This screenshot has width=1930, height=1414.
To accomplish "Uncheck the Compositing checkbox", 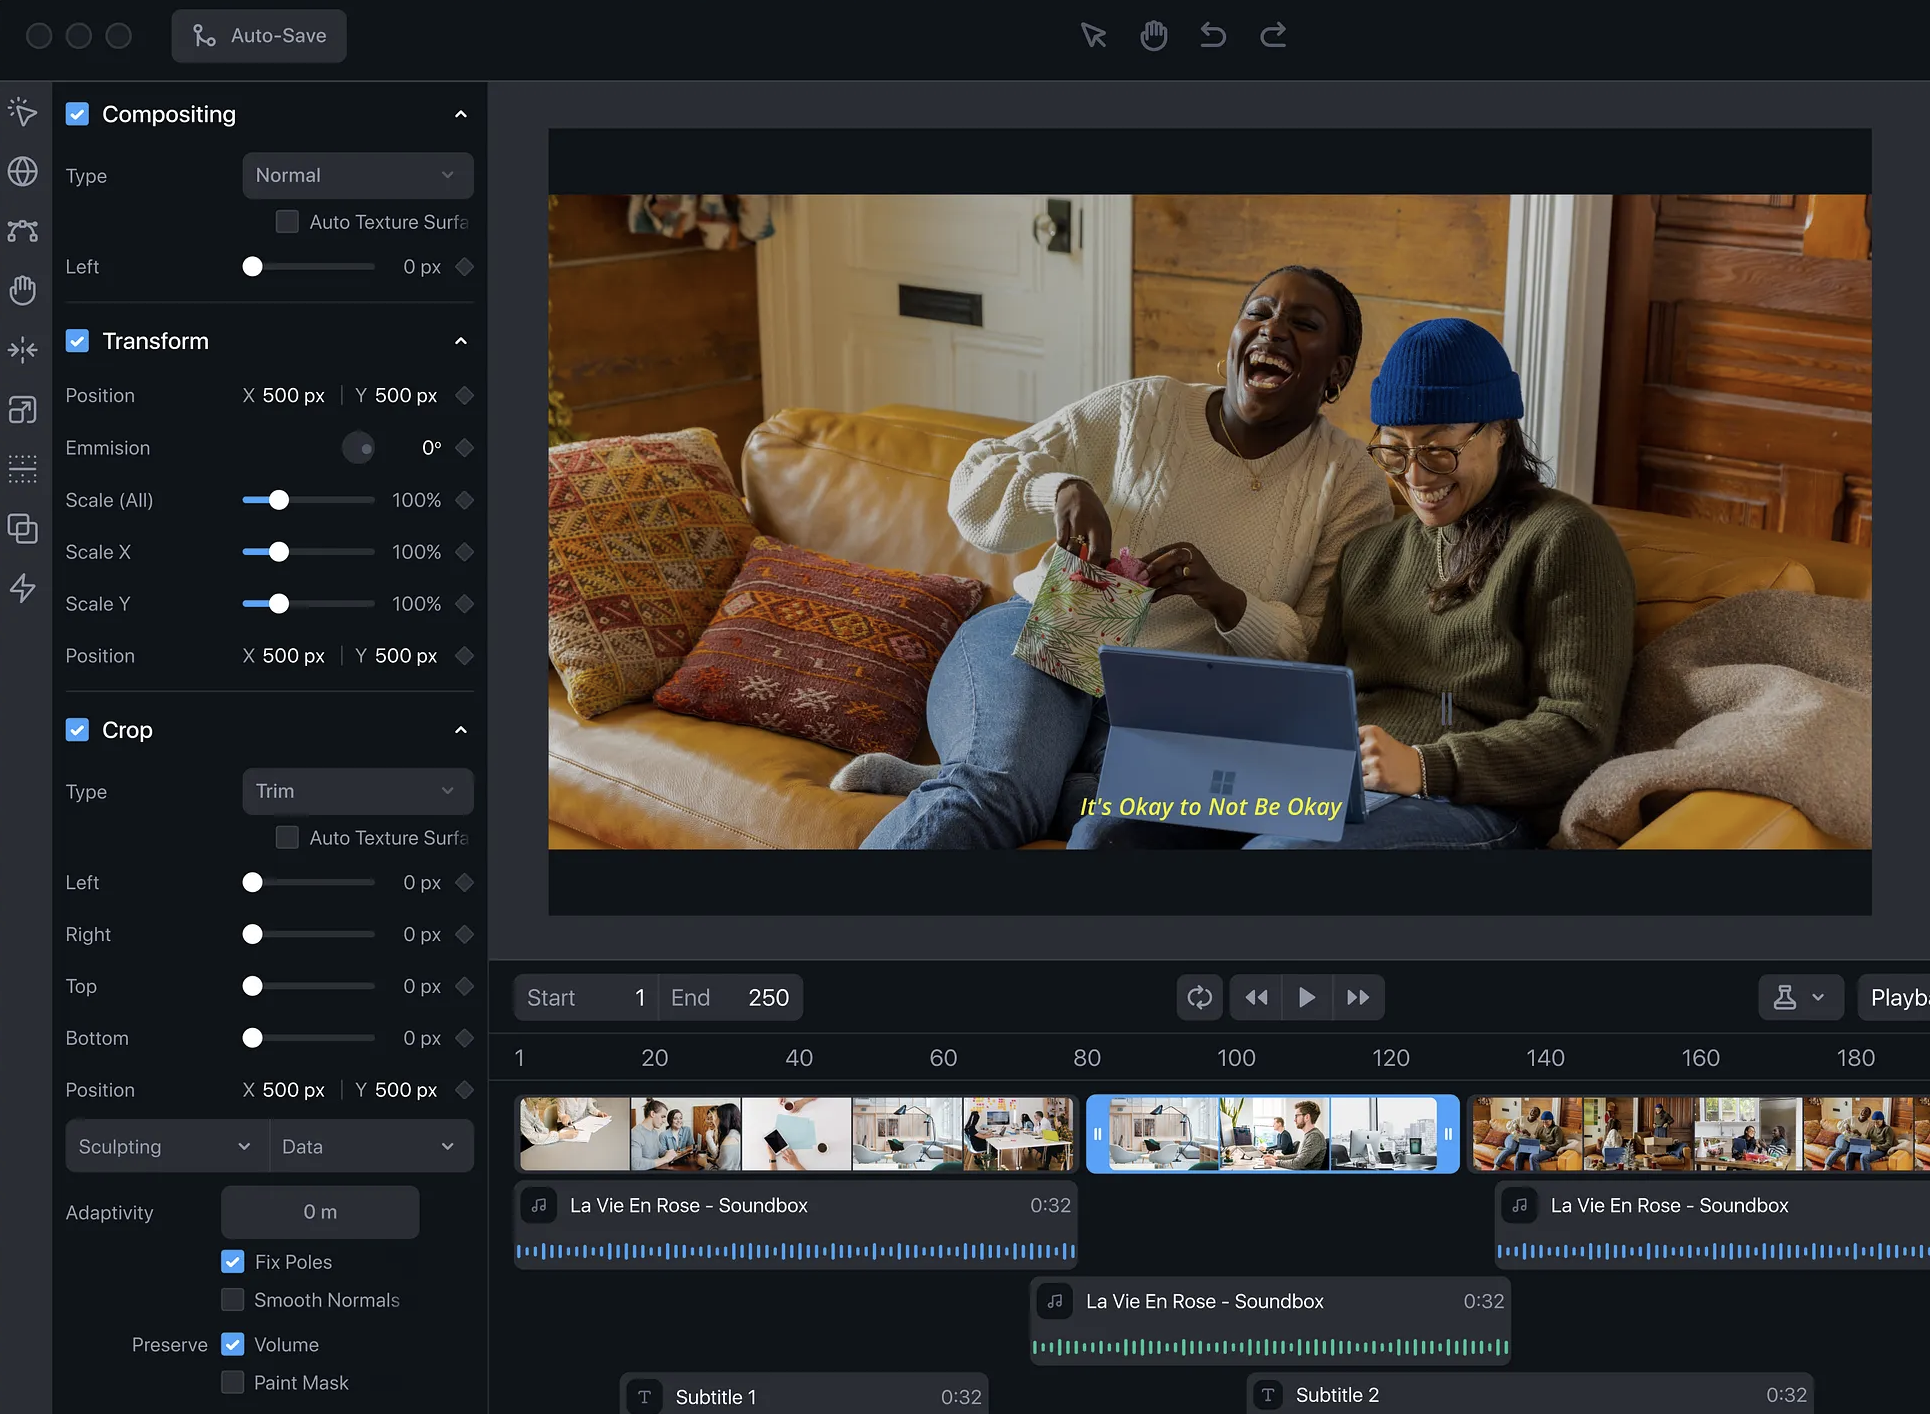I will coord(77,114).
